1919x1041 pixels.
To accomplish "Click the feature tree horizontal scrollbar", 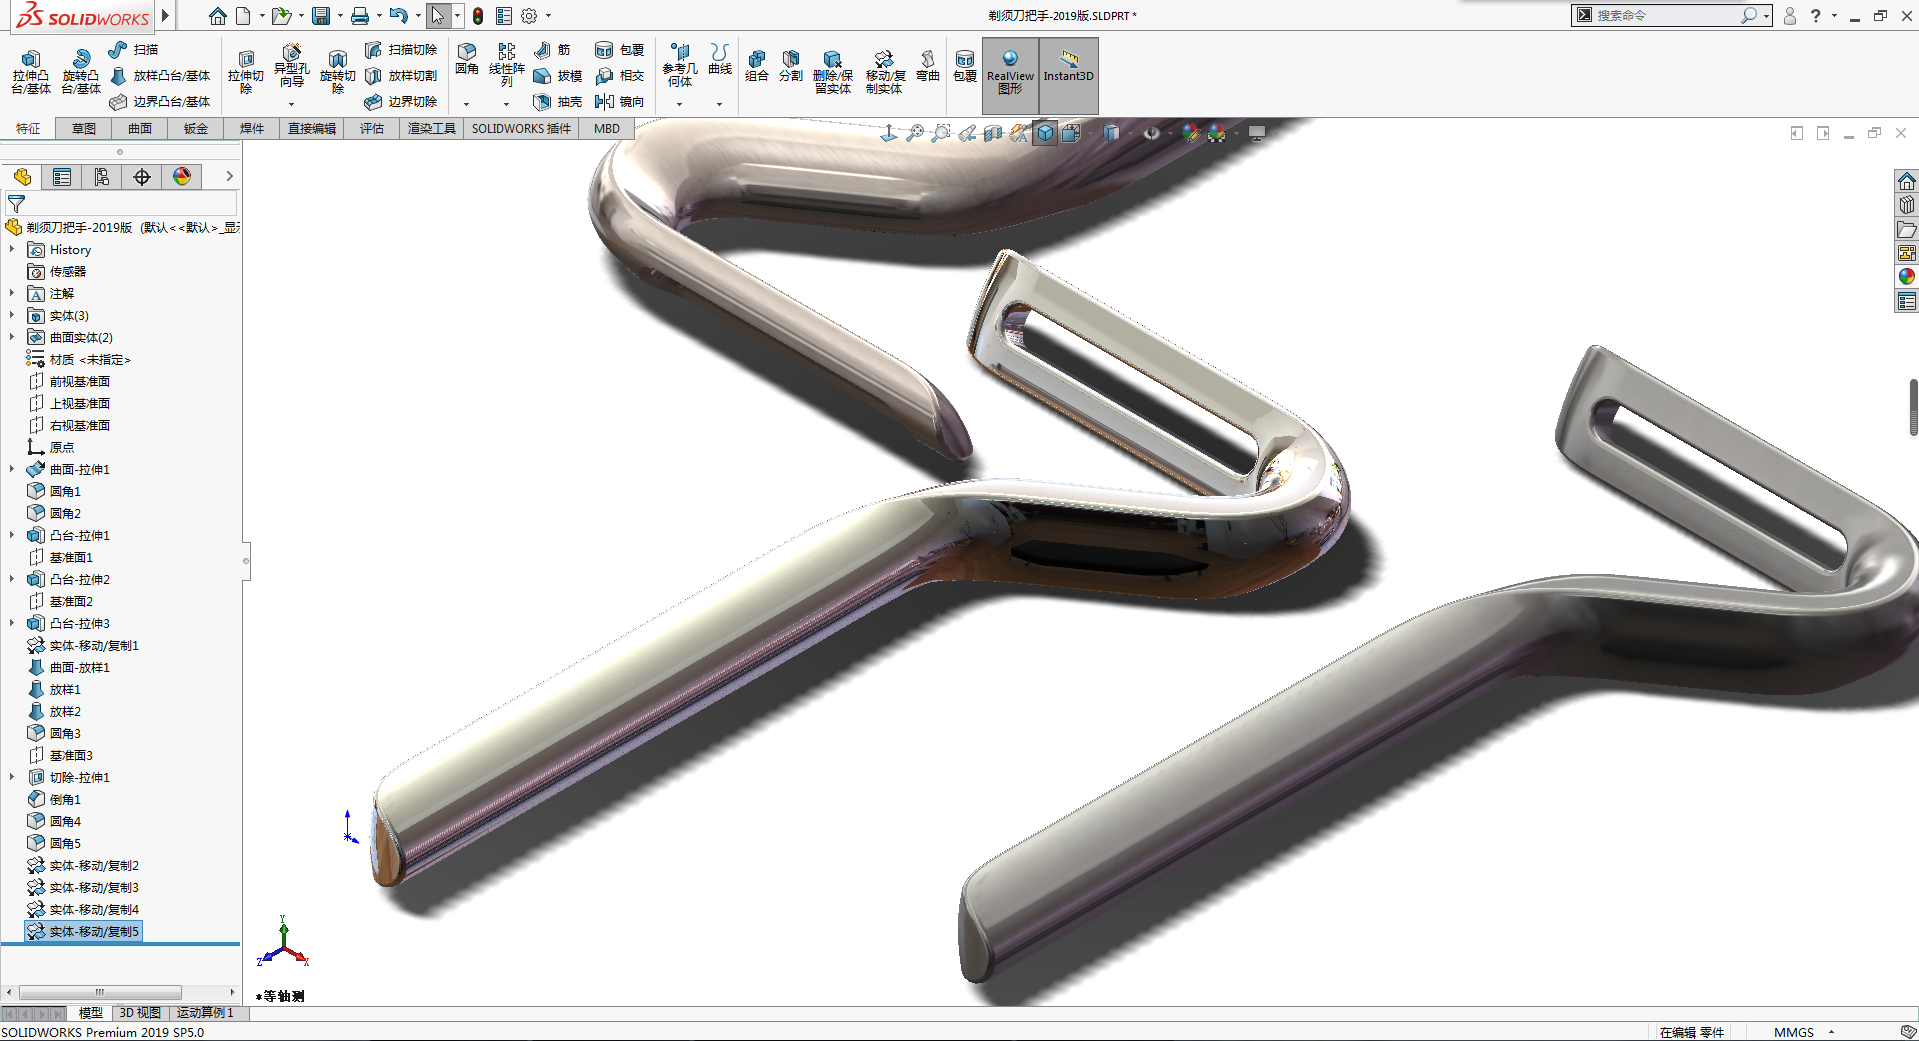I will [x=100, y=992].
